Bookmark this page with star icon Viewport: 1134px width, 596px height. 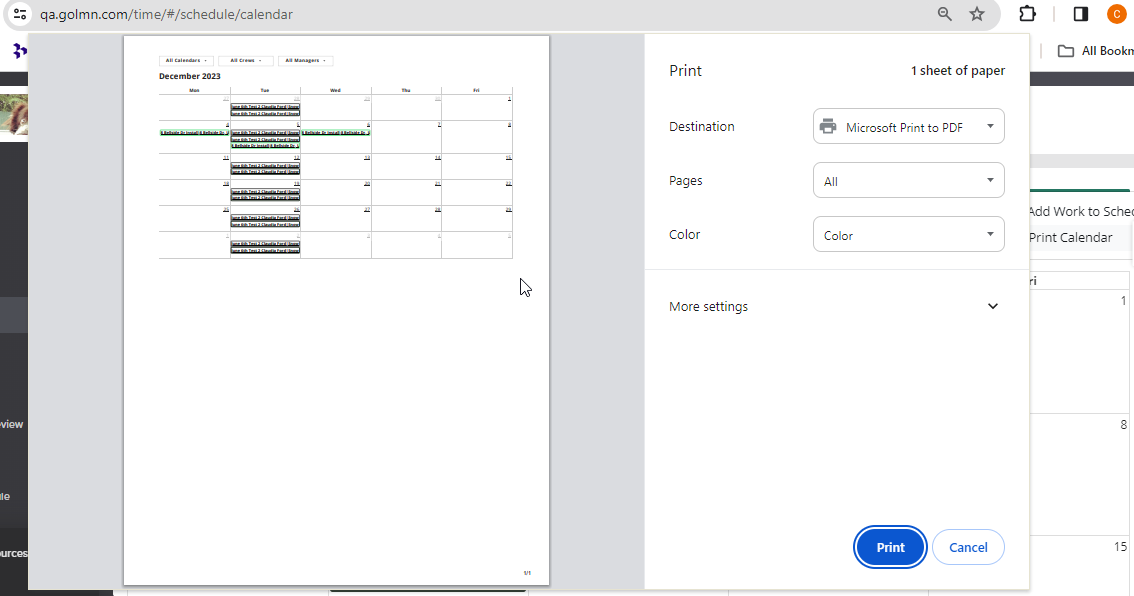click(x=977, y=14)
